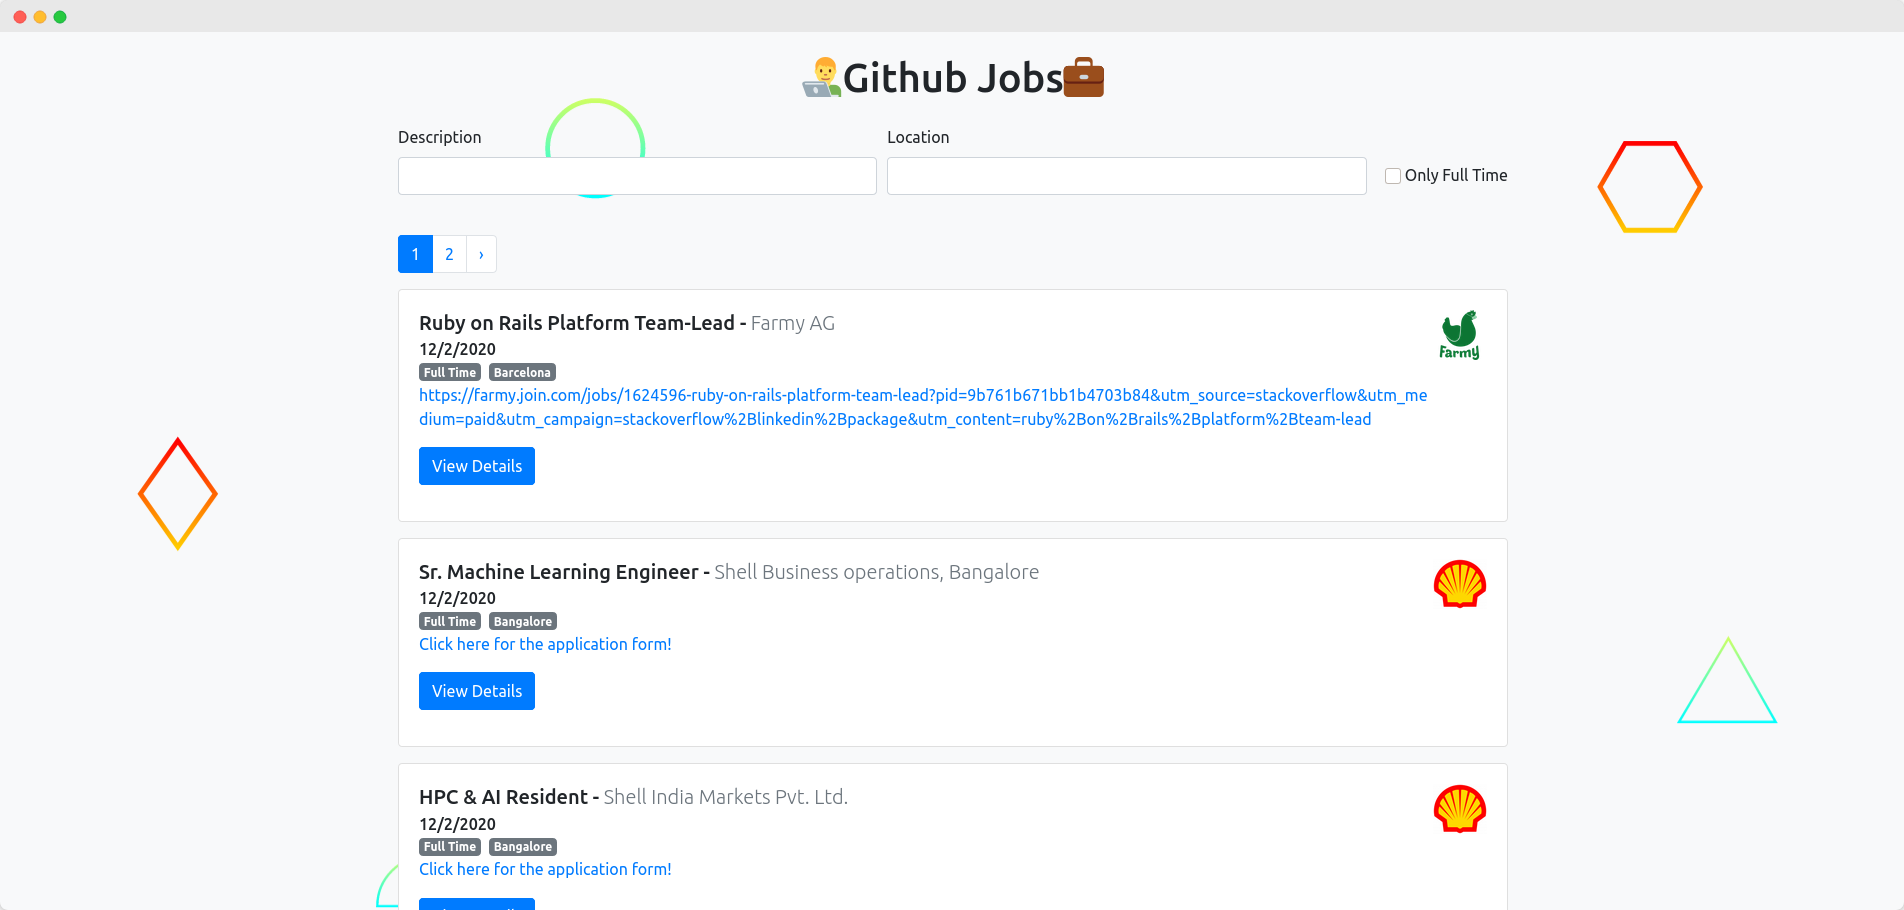
Task: Click the Bangalore tag on Machine Learning job
Action: click(x=522, y=621)
